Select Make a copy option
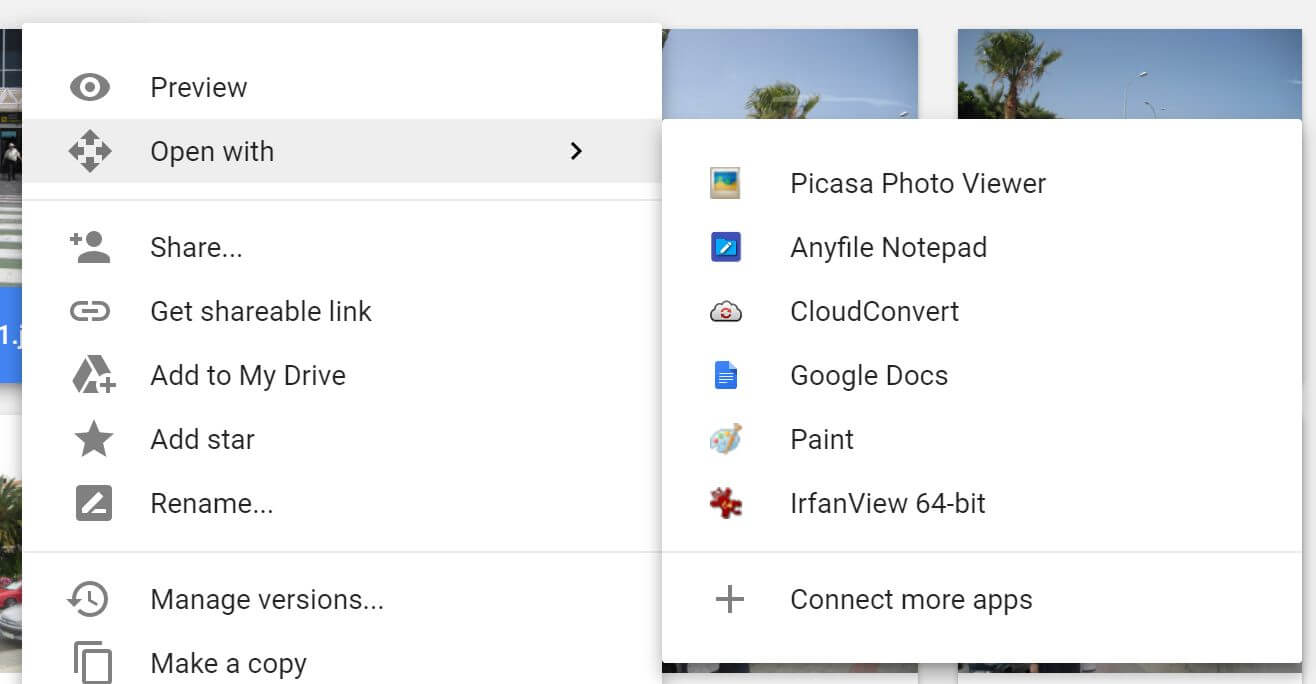1316x684 pixels. click(x=228, y=664)
